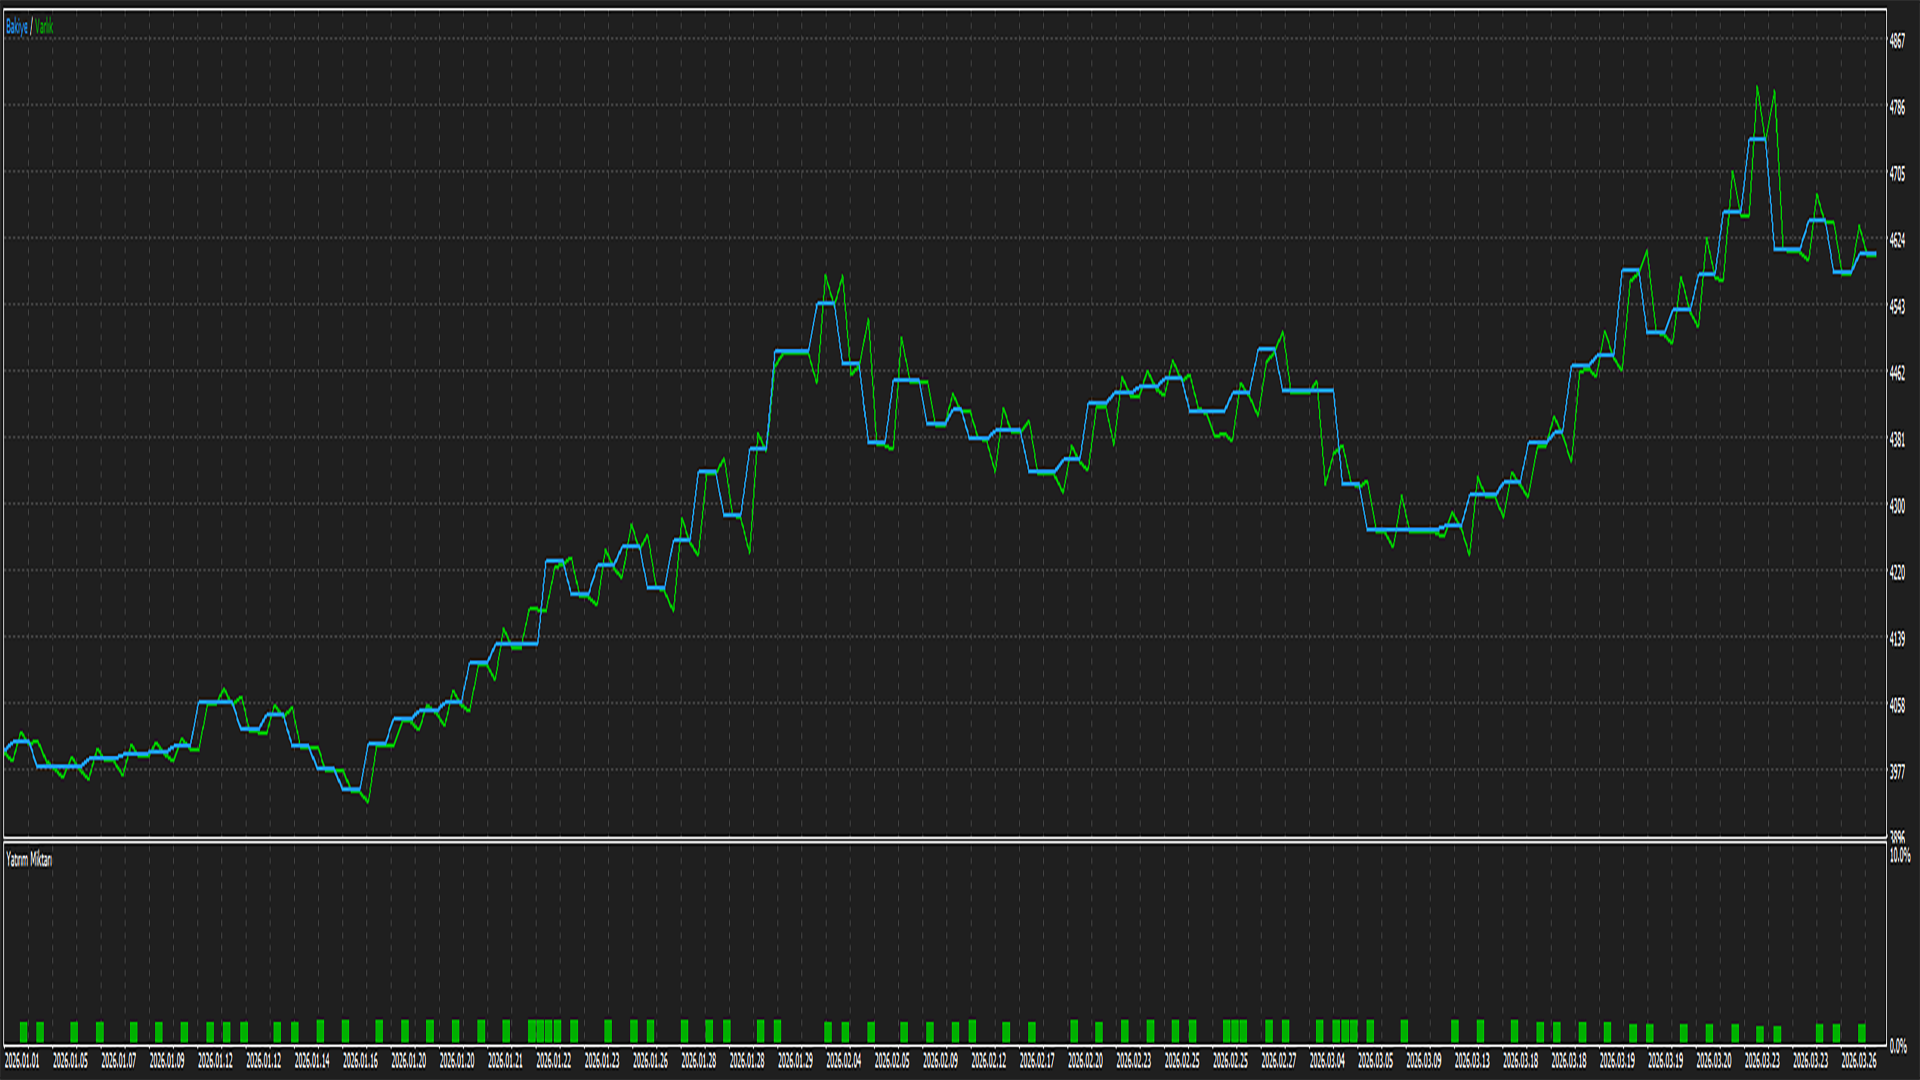Click the green Varlık legend label

(x=45, y=27)
